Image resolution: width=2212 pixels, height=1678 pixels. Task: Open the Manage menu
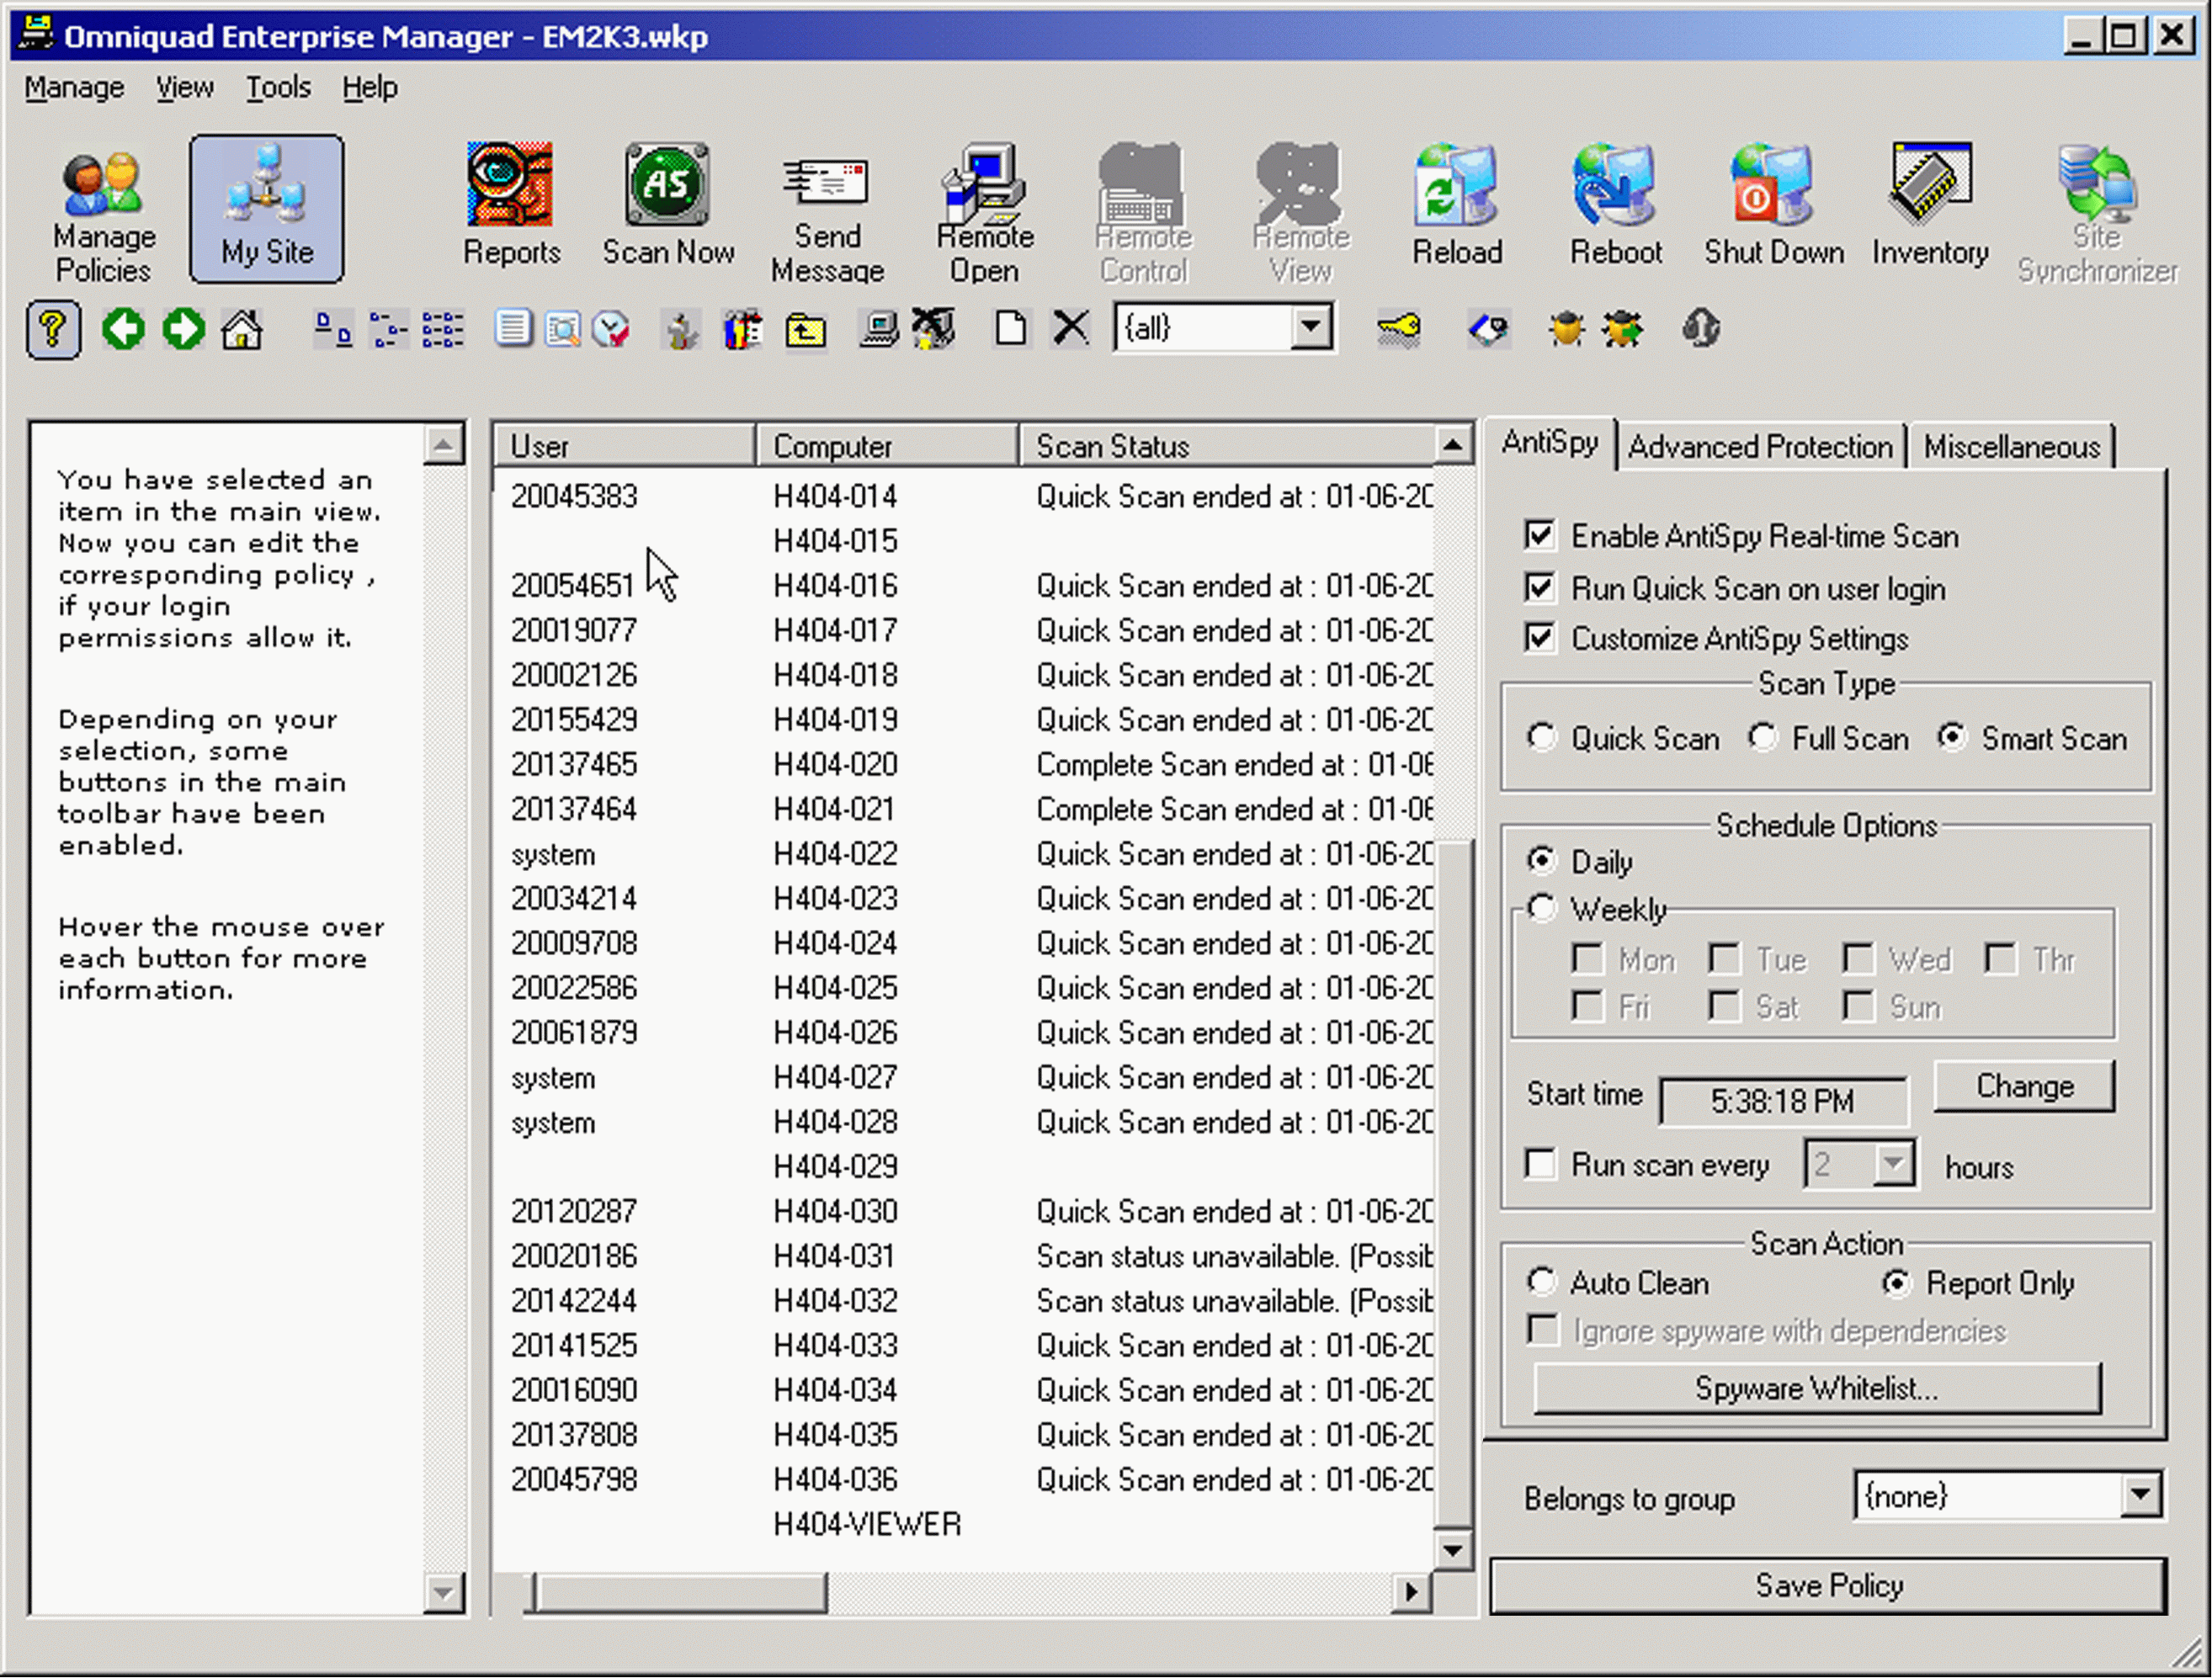click(x=74, y=88)
